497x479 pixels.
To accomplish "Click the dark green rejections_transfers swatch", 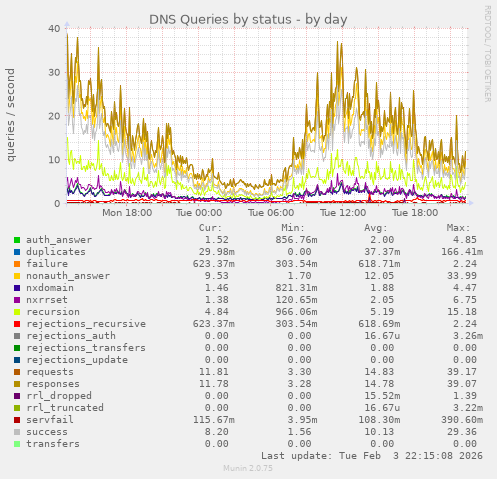I will 17,348.
